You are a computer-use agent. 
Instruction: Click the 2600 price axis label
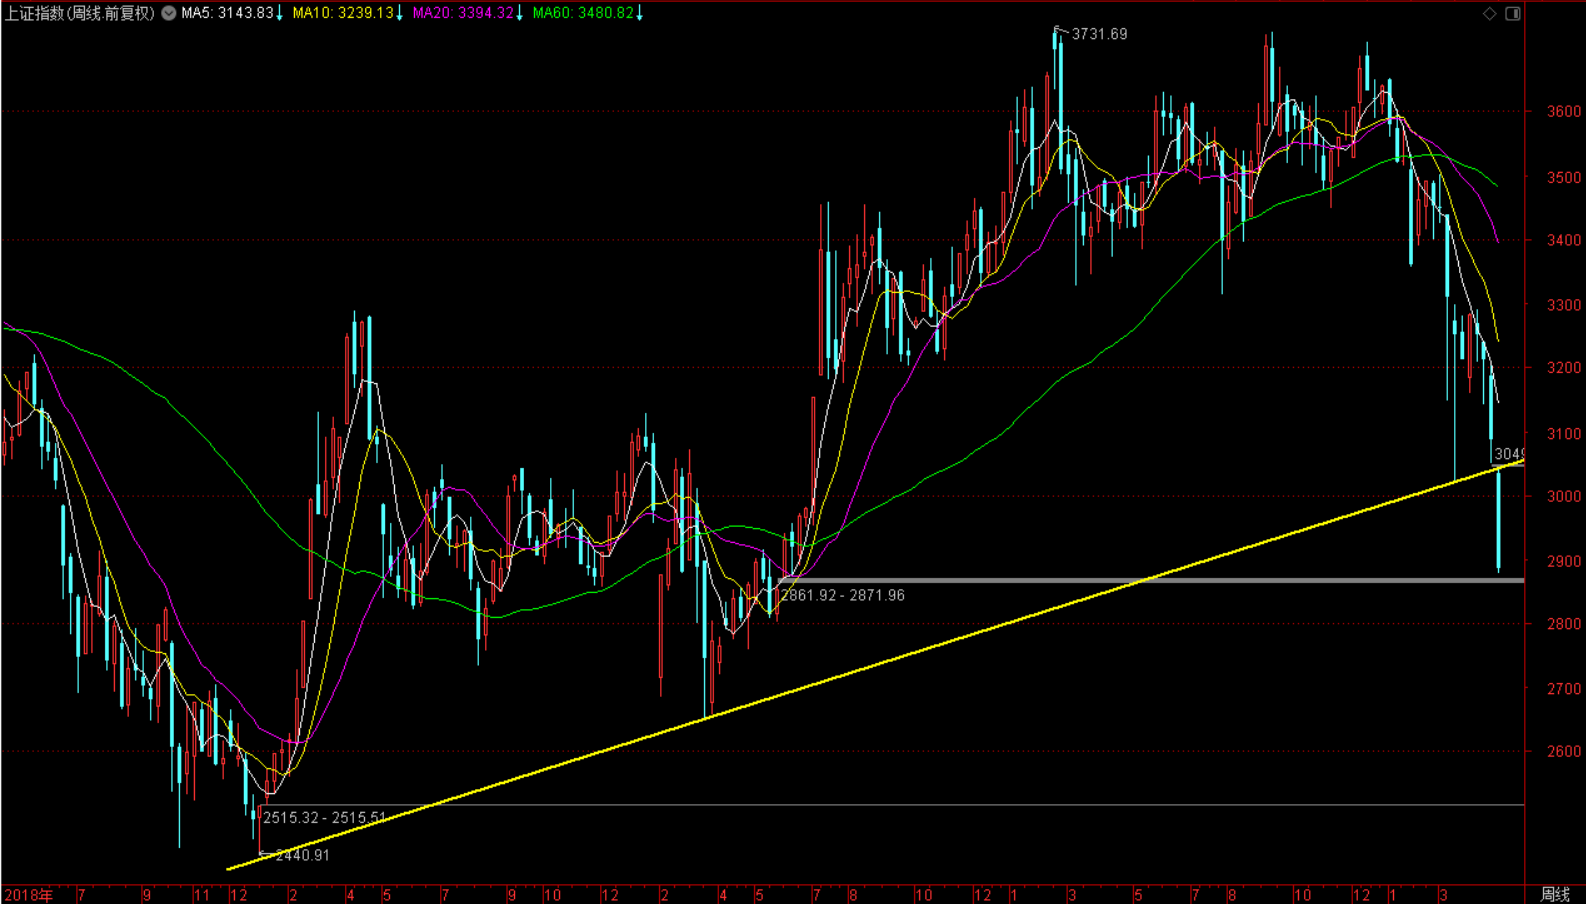(1564, 751)
